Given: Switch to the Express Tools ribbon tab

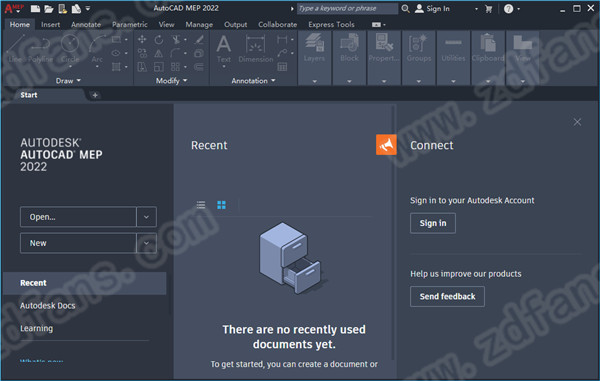Looking at the screenshot, I should 331,24.
